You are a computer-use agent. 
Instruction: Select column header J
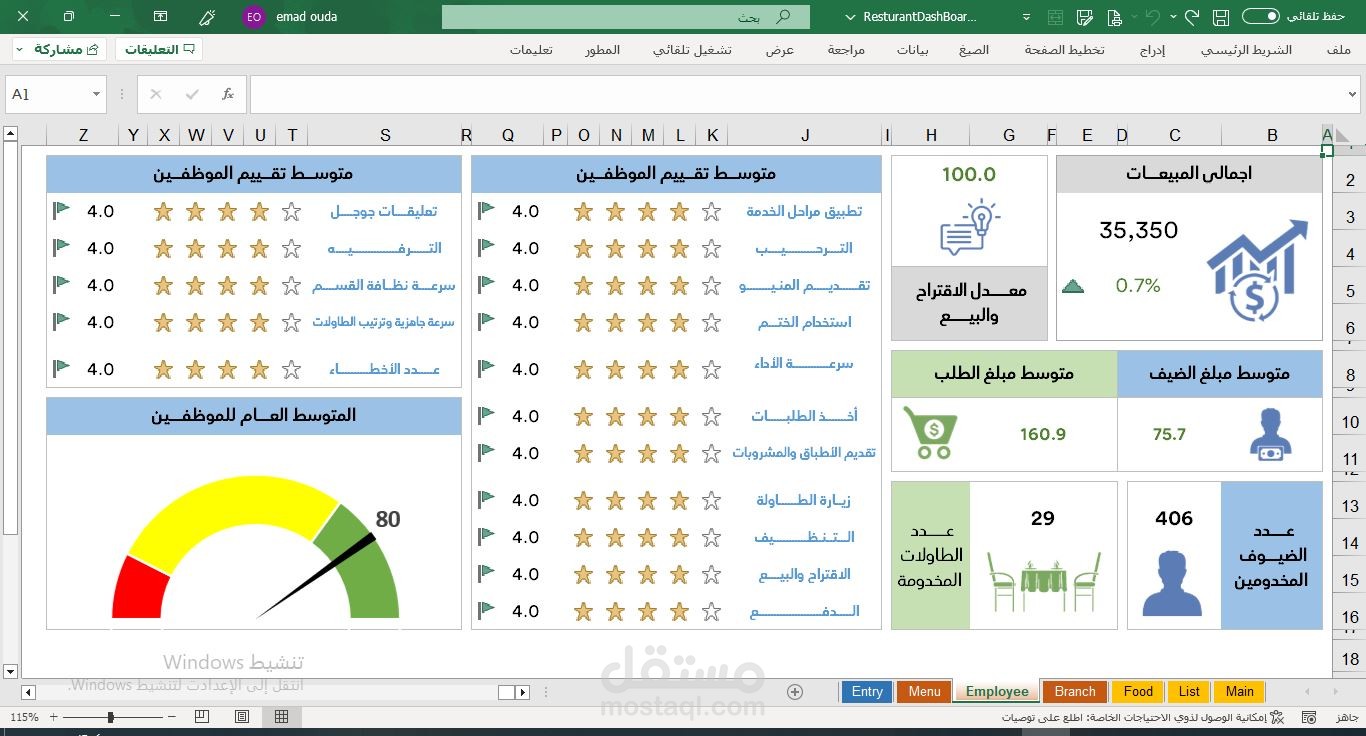(805, 136)
